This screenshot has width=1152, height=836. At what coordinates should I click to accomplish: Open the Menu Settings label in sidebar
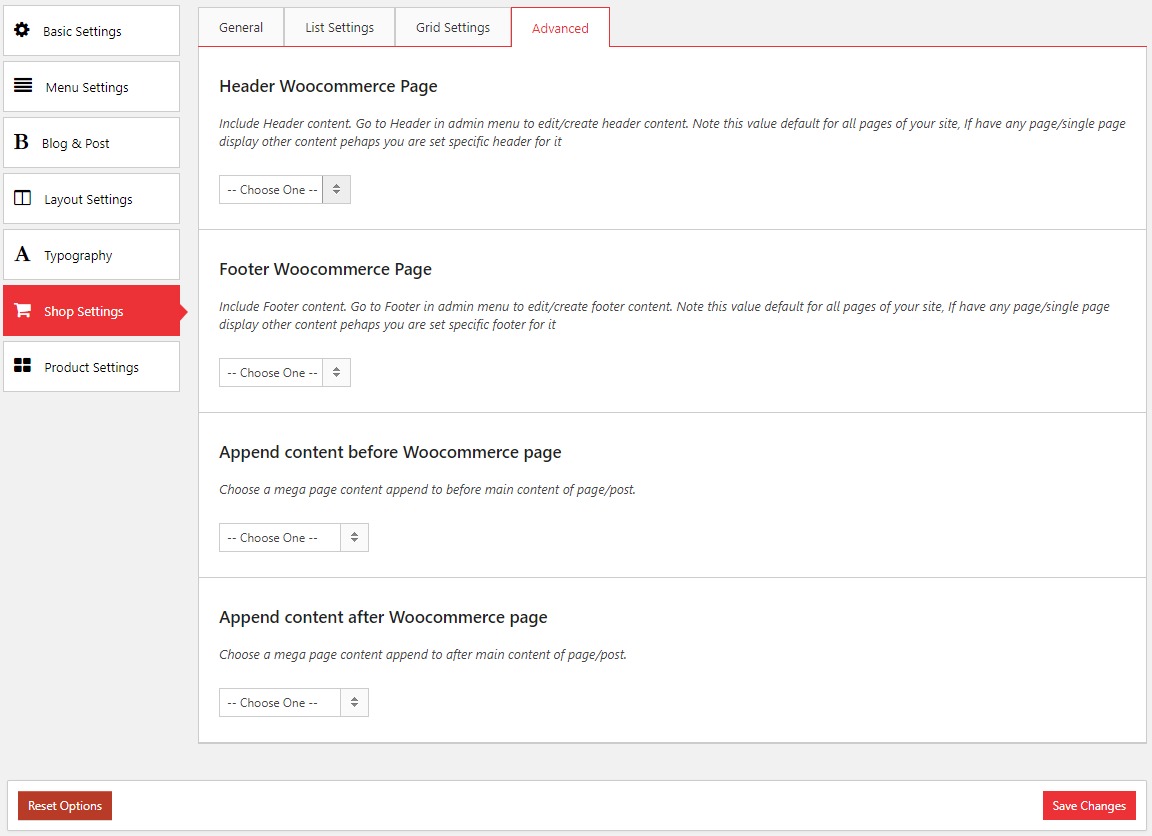pos(87,87)
